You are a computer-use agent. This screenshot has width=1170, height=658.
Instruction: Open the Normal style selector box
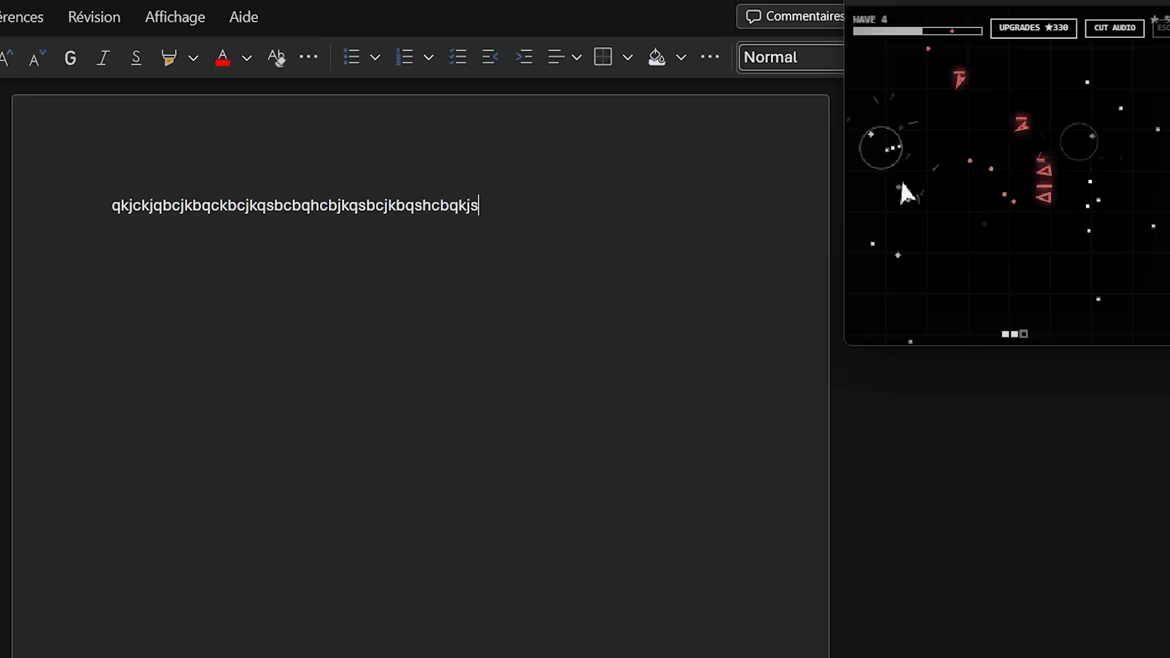click(x=791, y=57)
